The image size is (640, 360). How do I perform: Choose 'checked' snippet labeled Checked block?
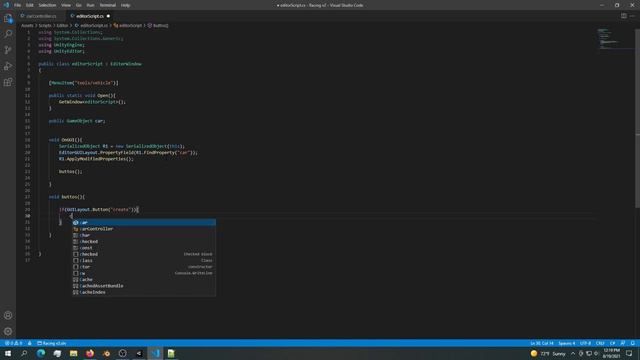[144, 254]
